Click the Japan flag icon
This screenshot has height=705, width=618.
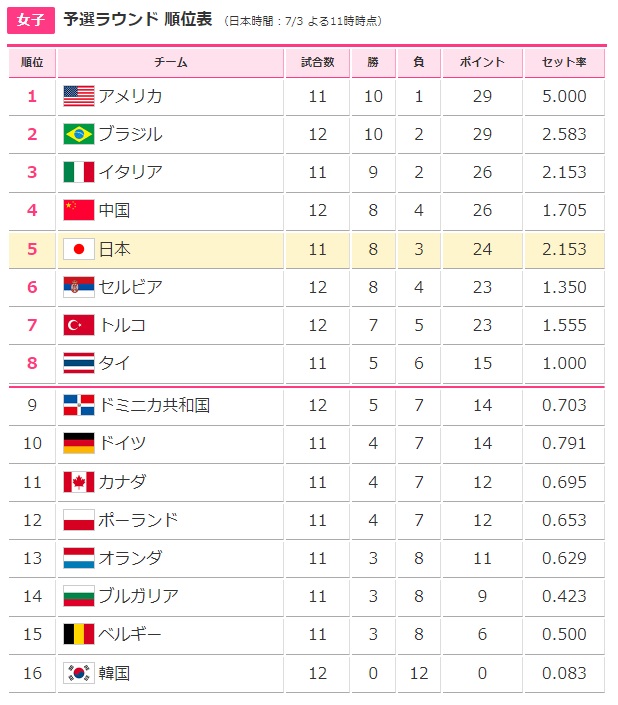coord(78,249)
